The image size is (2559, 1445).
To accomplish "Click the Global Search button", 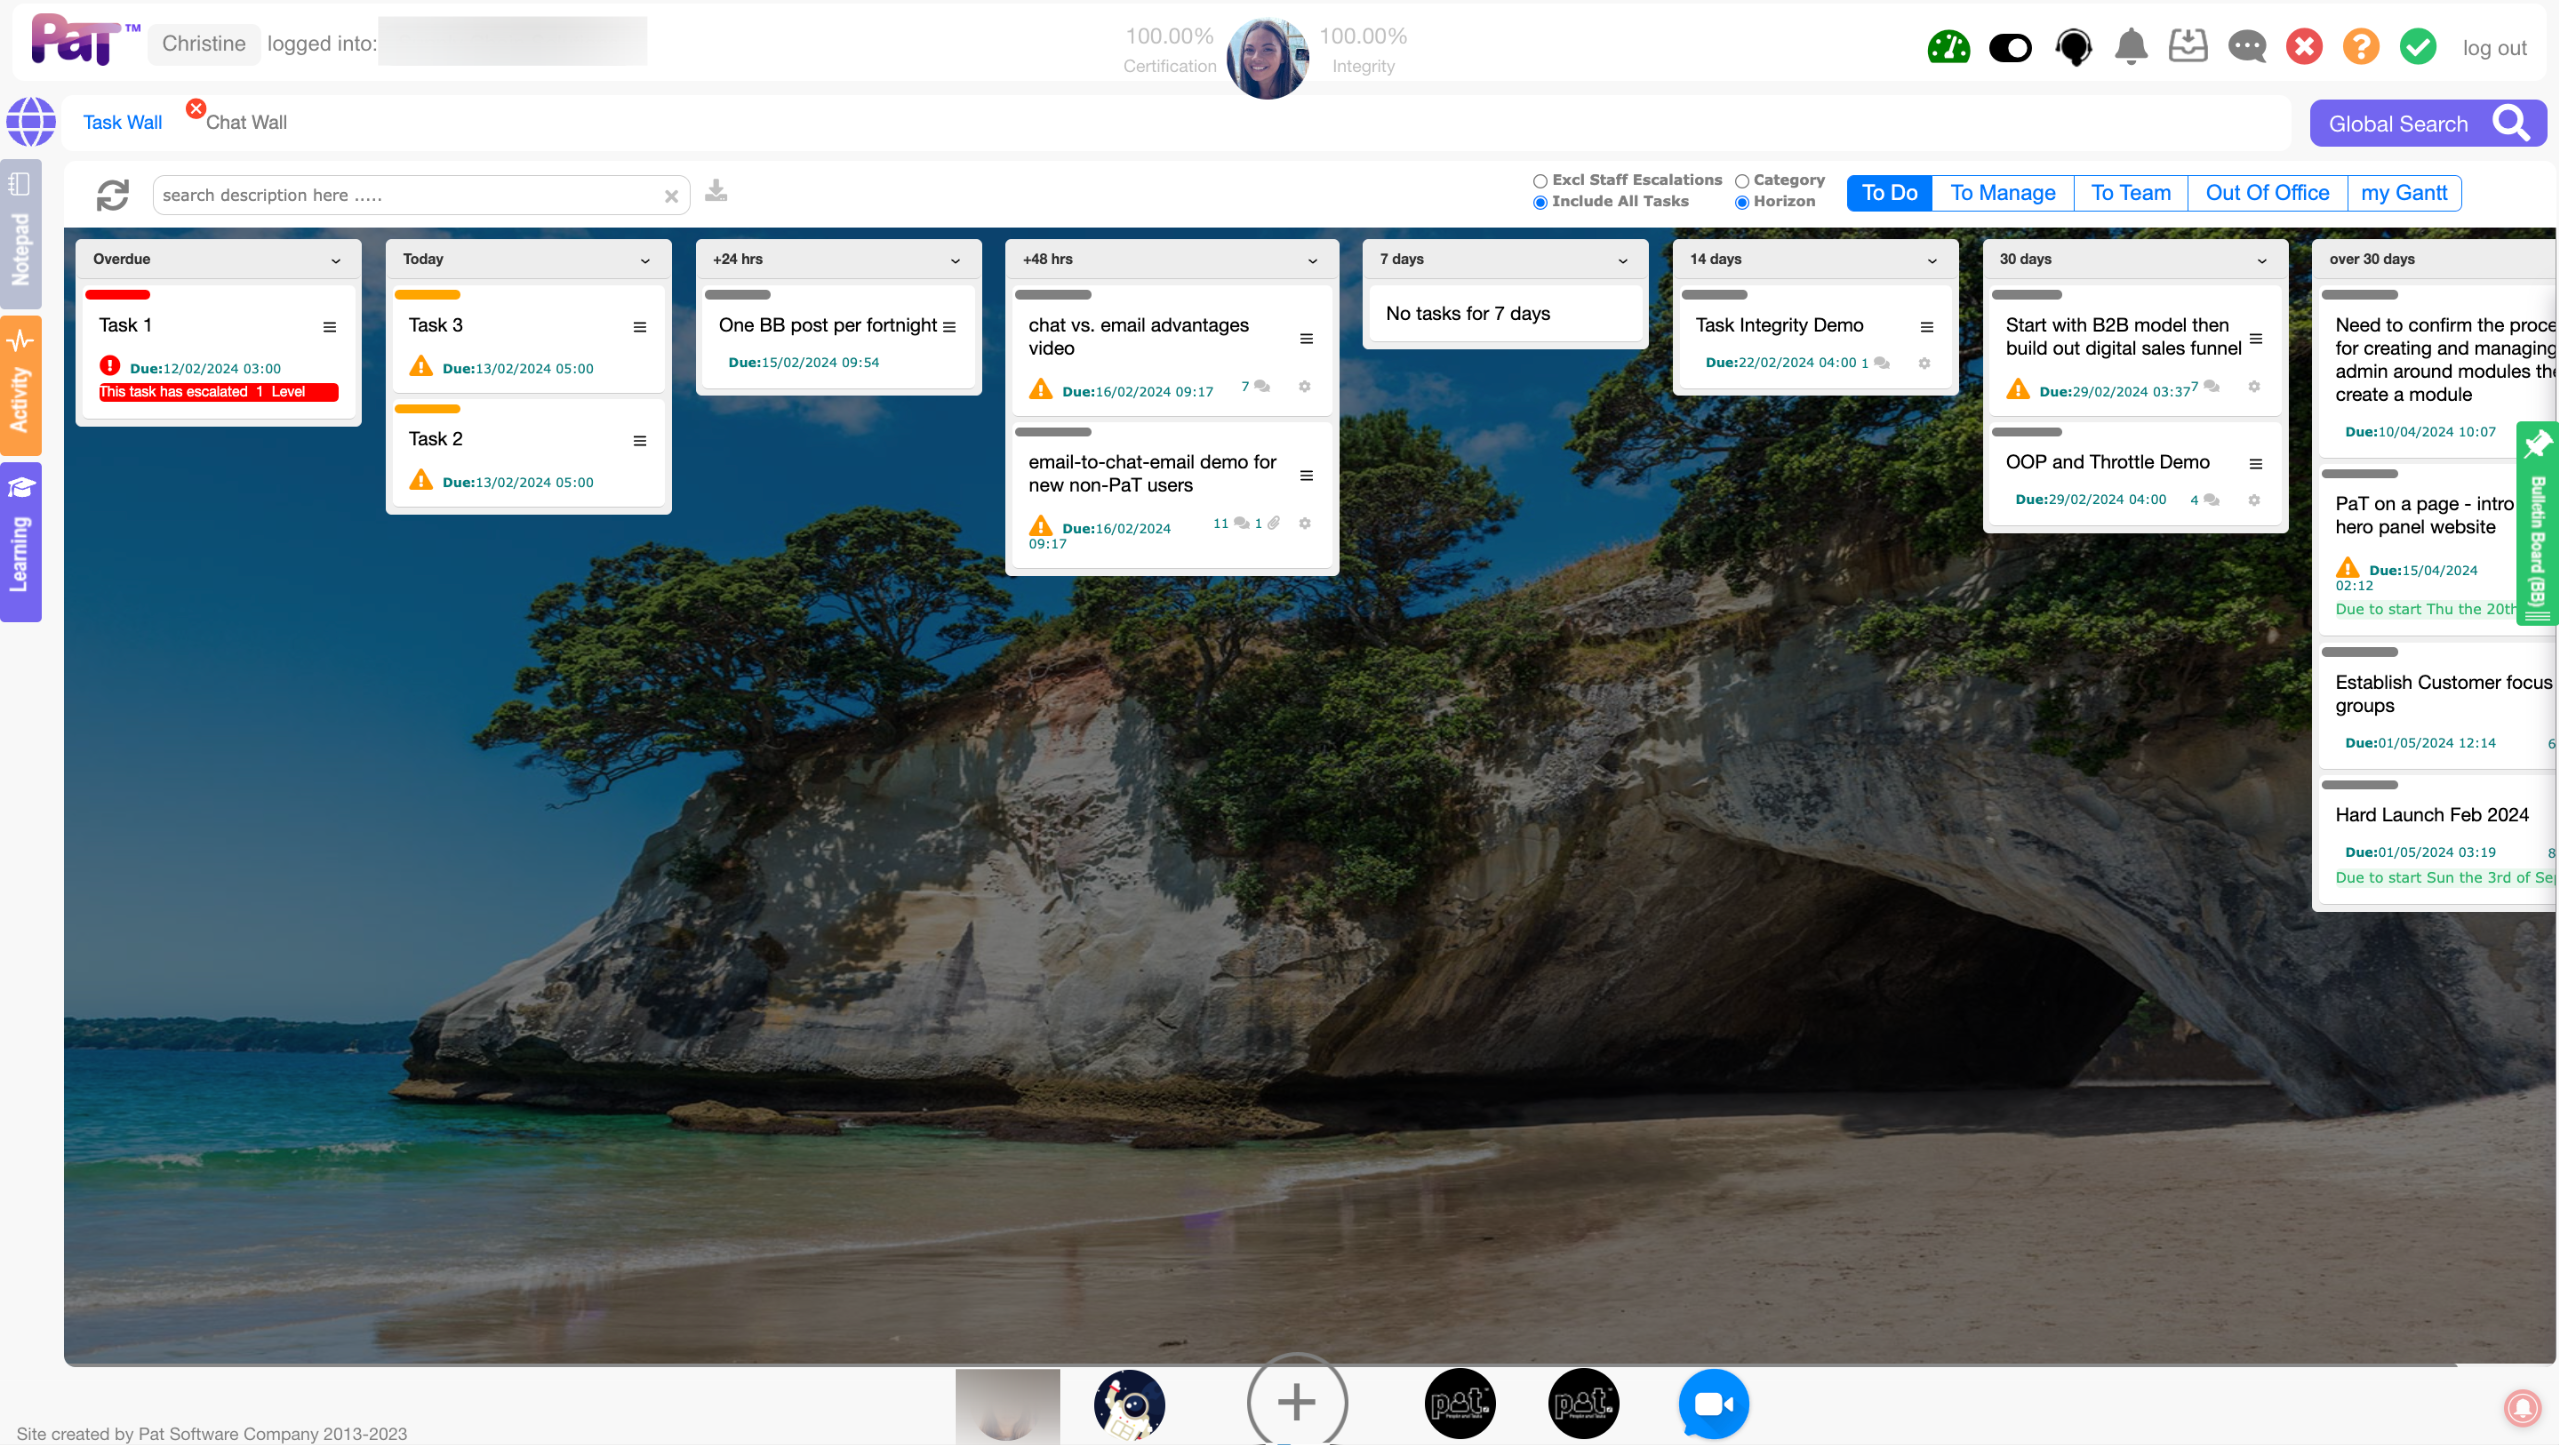I will coord(2427,124).
